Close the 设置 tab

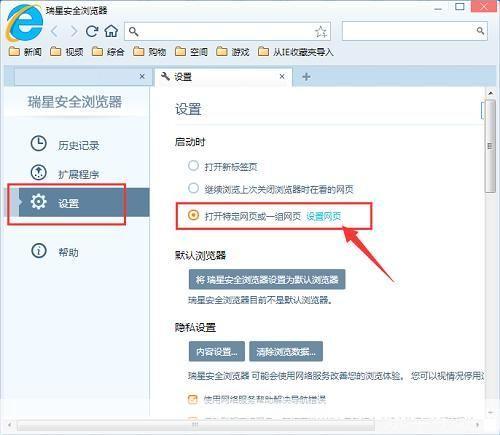[282, 77]
